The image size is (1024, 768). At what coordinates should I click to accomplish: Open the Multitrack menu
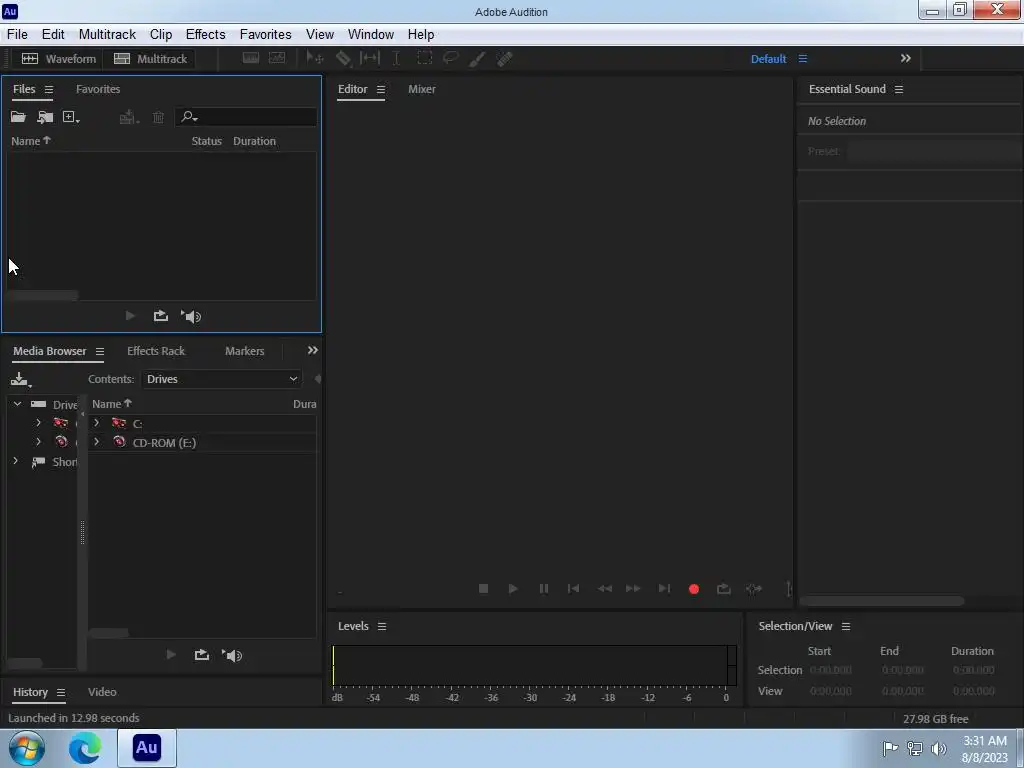point(107,34)
